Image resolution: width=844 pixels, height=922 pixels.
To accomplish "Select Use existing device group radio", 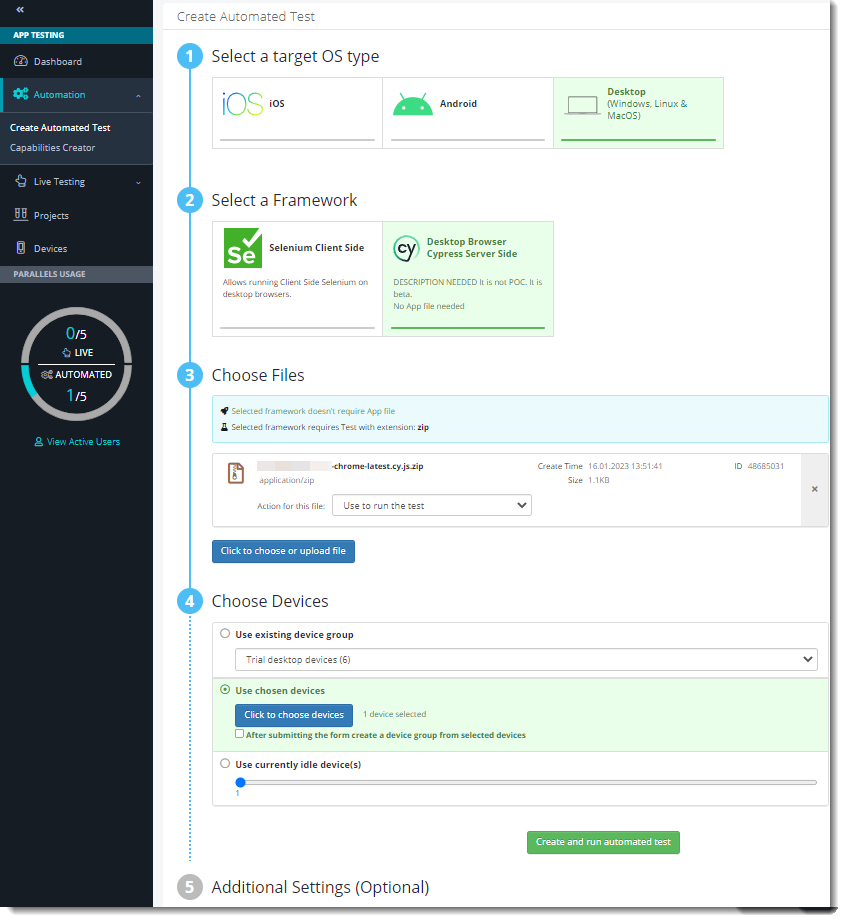I will coord(225,634).
